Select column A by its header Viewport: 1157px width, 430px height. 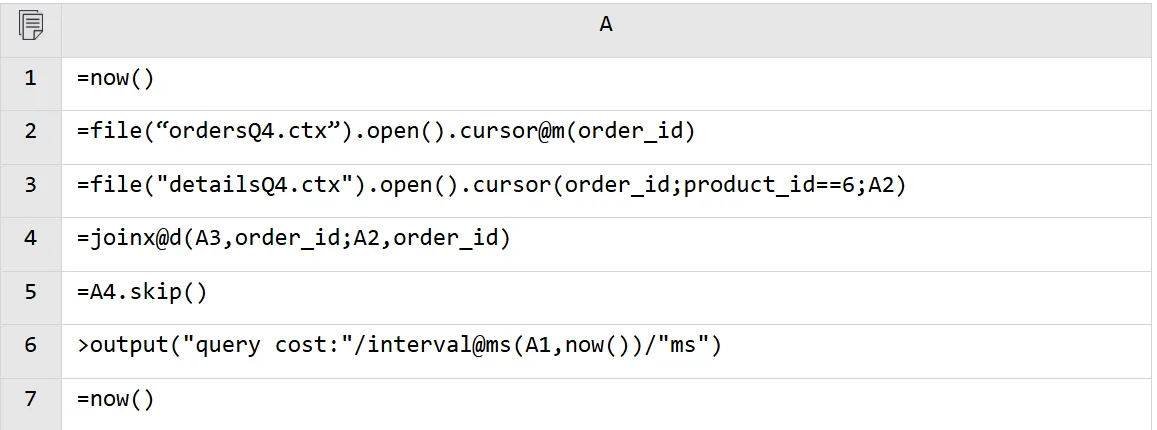click(x=605, y=25)
